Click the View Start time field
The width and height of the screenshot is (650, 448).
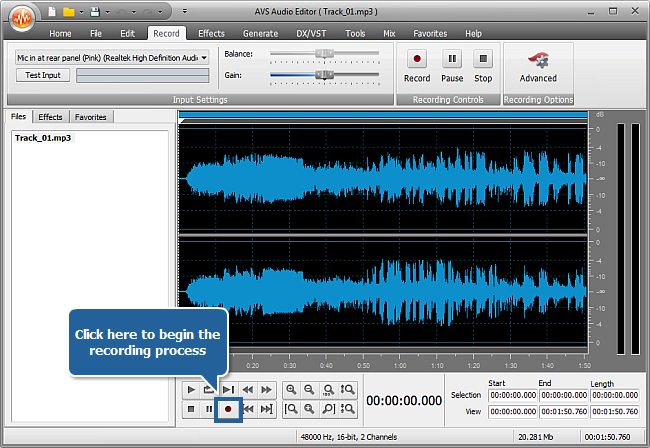(x=513, y=412)
